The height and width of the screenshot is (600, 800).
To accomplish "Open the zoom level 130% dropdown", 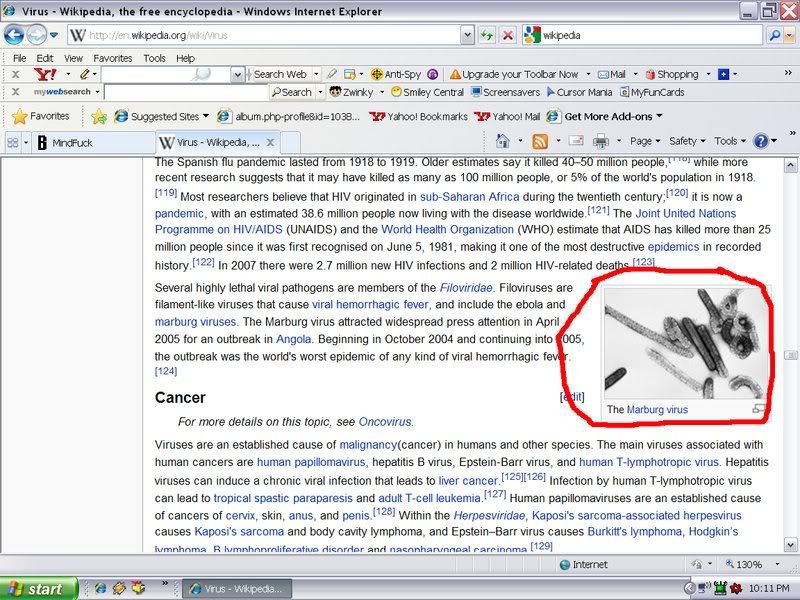I will [x=778, y=564].
